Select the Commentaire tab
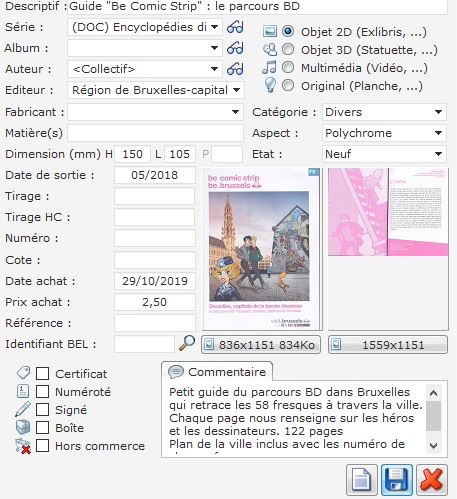457x499 pixels. pyautogui.click(x=217, y=372)
